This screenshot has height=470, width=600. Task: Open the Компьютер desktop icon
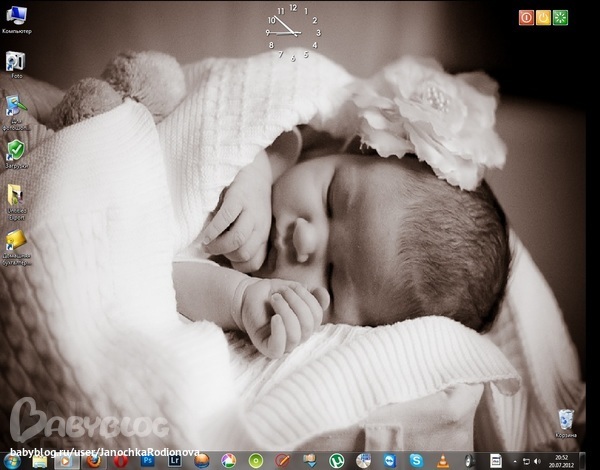click(16, 17)
